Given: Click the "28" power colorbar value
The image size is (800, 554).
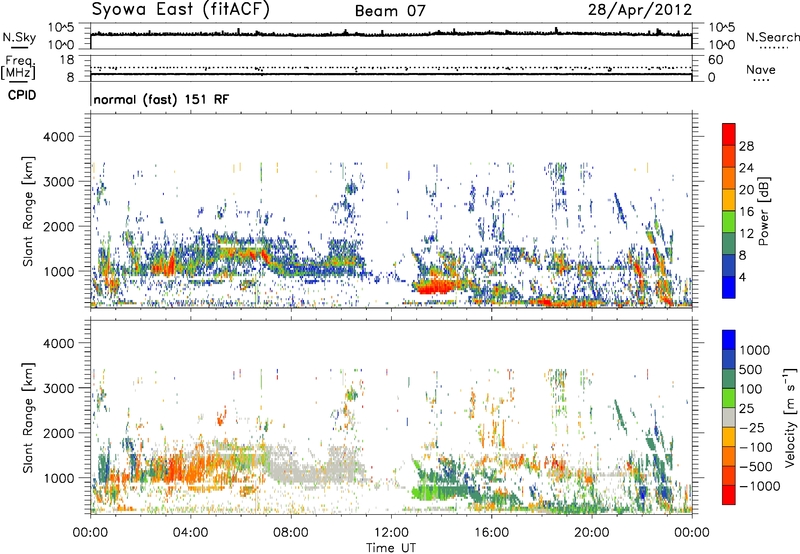Looking at the screenshot, I should [746, 146].
